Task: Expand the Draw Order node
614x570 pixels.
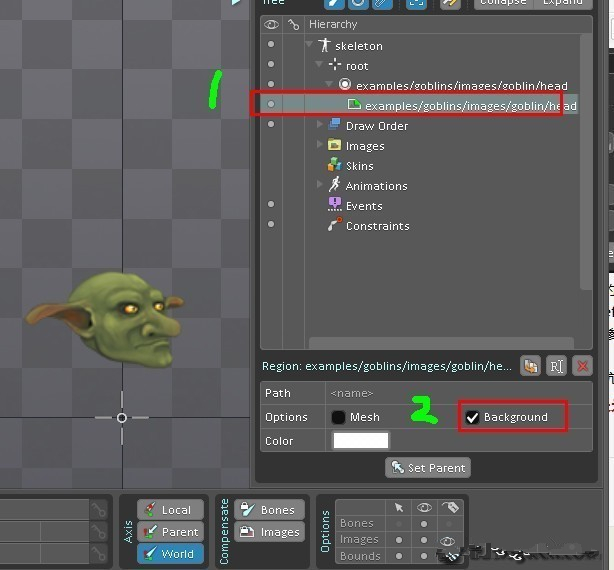Action: click(320, 124)
